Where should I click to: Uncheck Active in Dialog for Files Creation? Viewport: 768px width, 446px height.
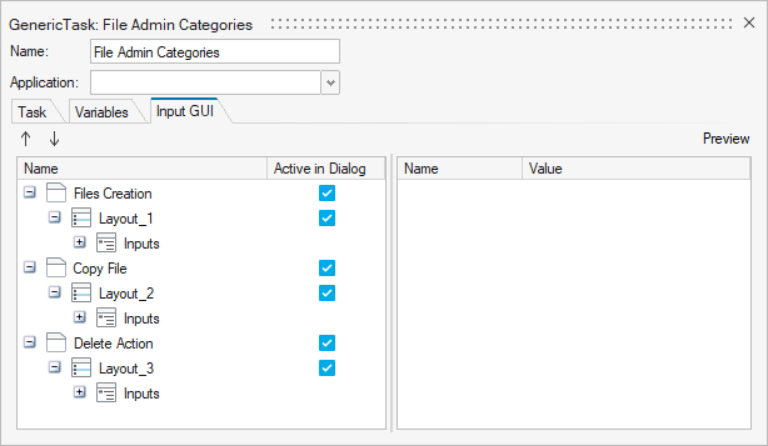(327, 193)
